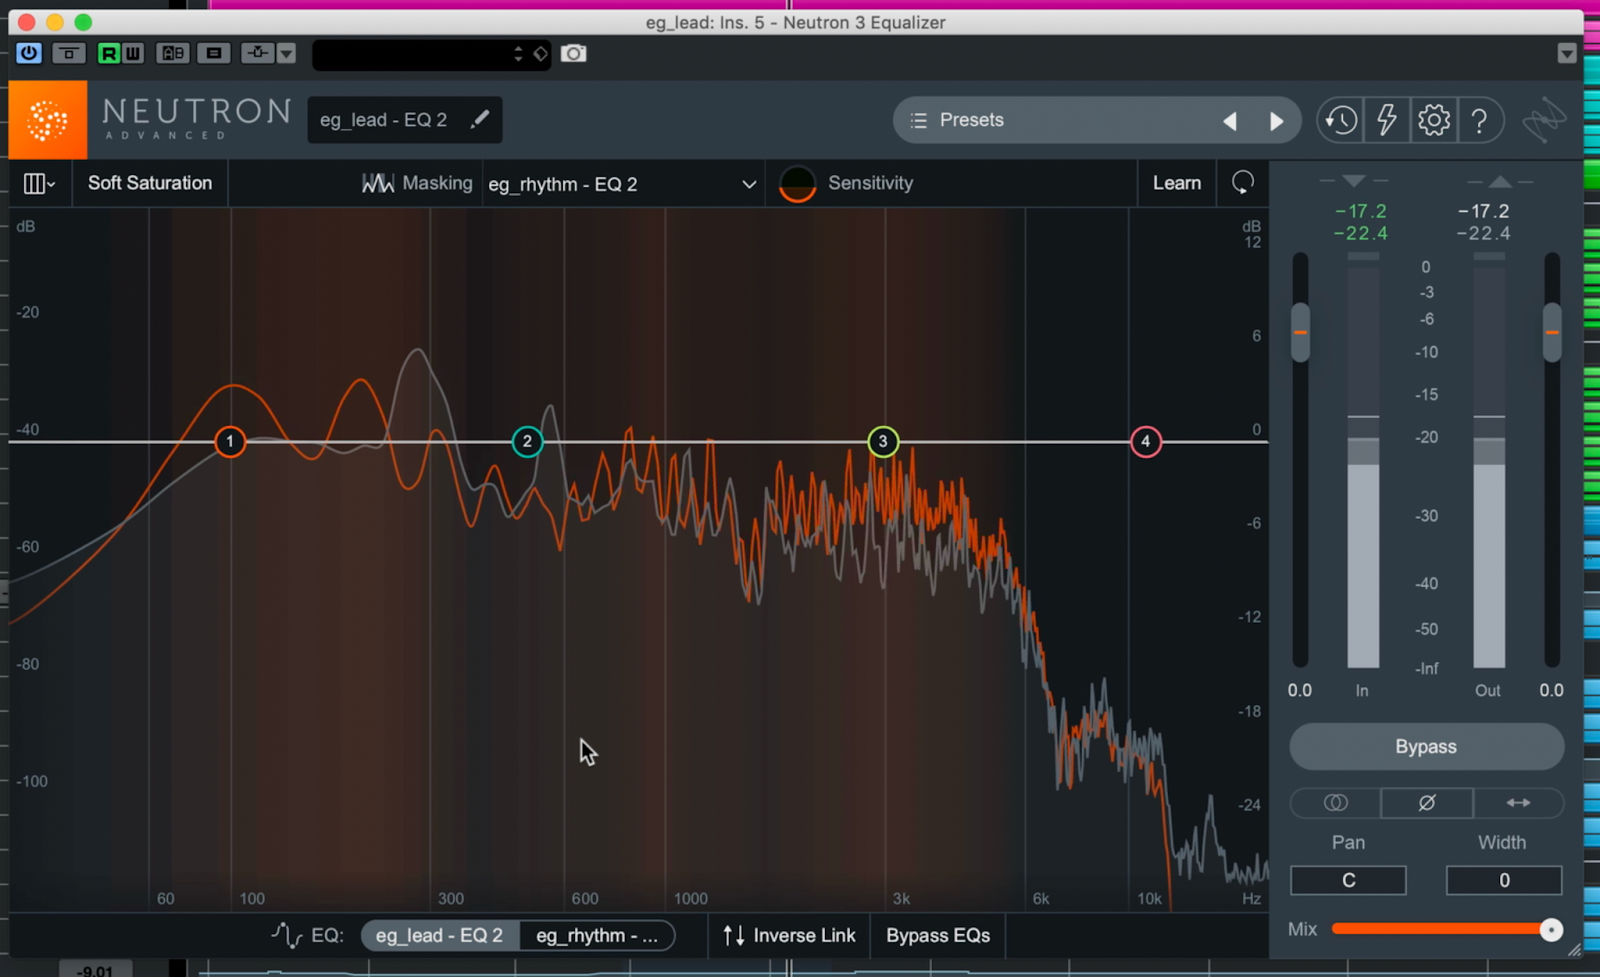Click the copy A to B settings icon
The height and width of the screenshot is (977, 1600).
click(x=213, y=53)
